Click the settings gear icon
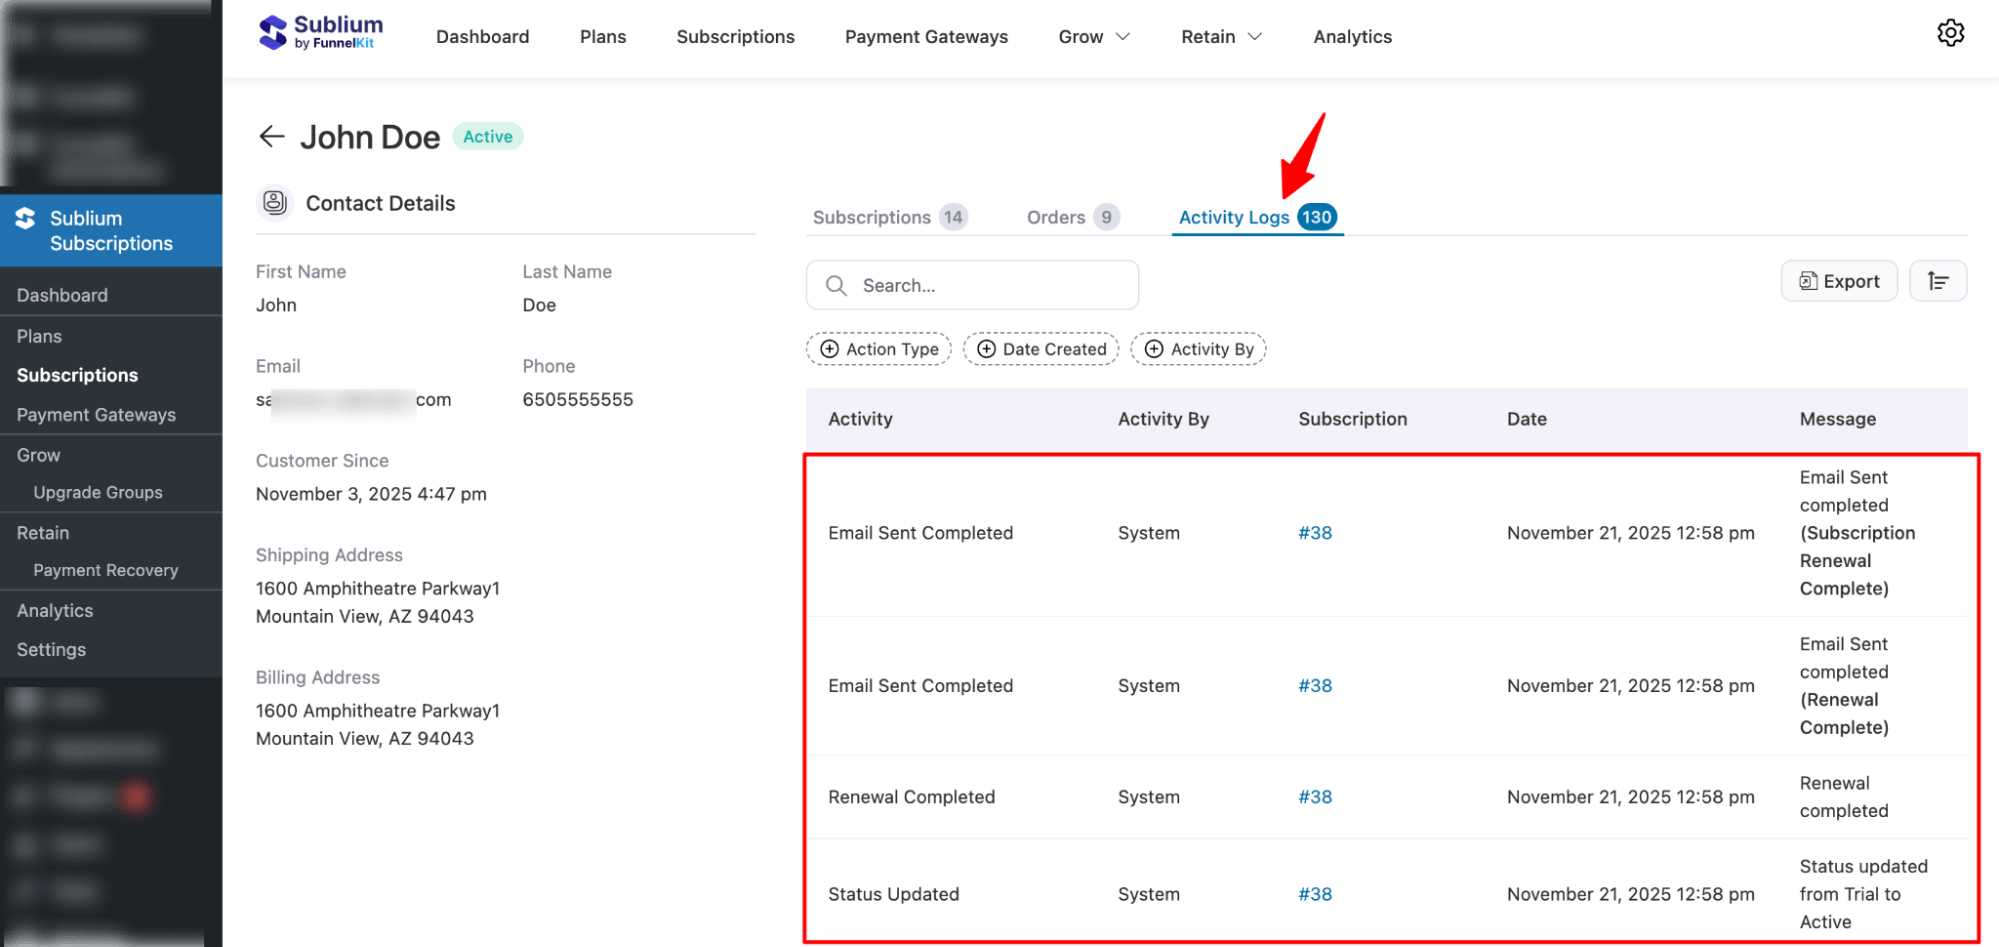The image size is (1999, 947). tap(1950, 33)
